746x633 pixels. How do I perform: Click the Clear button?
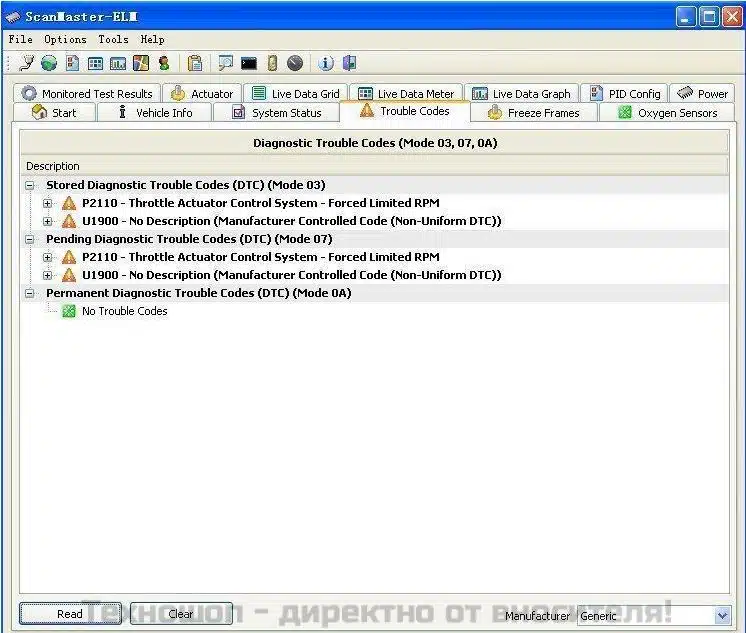181,614
